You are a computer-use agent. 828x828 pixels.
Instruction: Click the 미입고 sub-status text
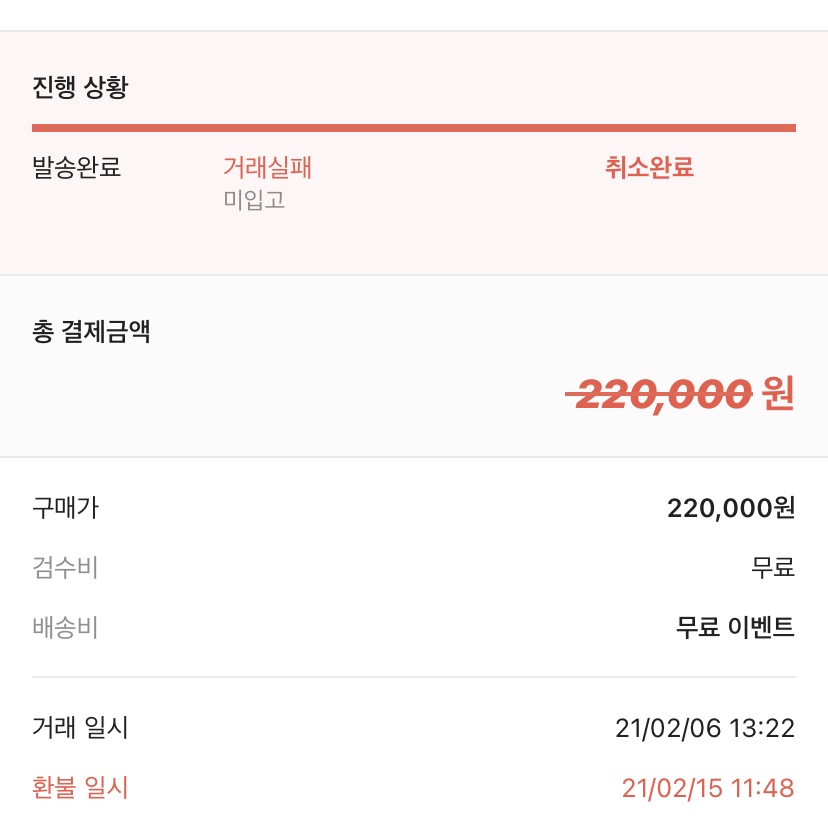tap(254, 200)
